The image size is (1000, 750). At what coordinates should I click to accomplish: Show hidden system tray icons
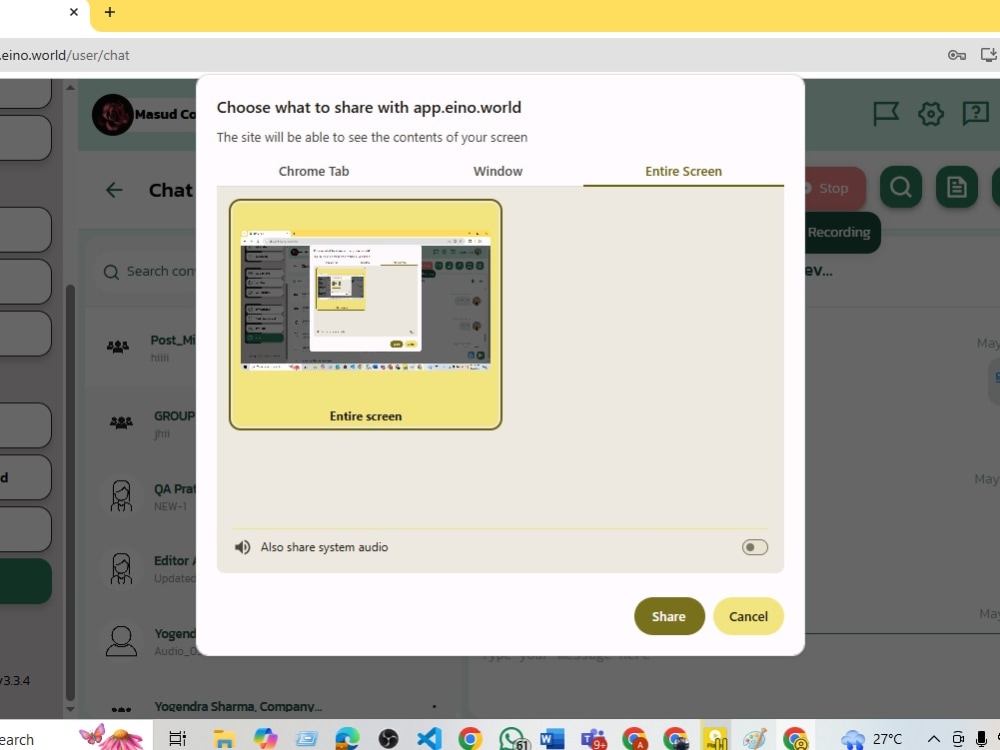(x=934, y=739)
